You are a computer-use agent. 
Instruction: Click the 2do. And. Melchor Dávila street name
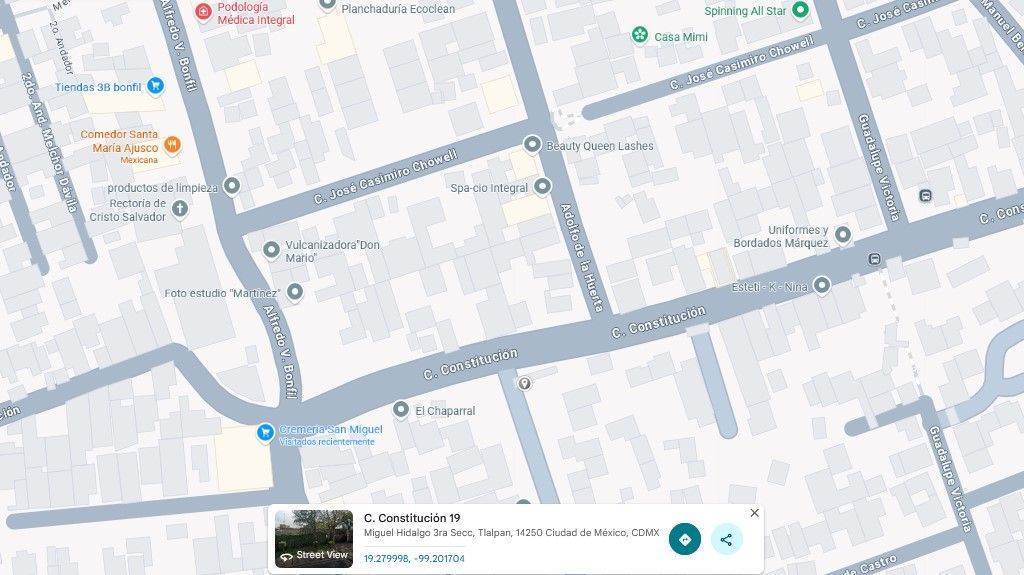click(x=50, y=142)
